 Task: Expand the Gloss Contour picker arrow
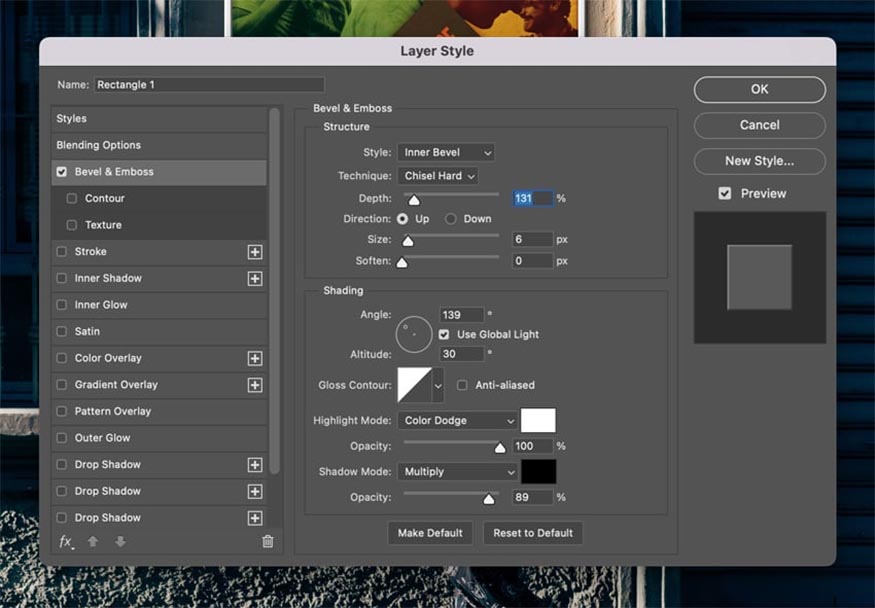(438, 385)
